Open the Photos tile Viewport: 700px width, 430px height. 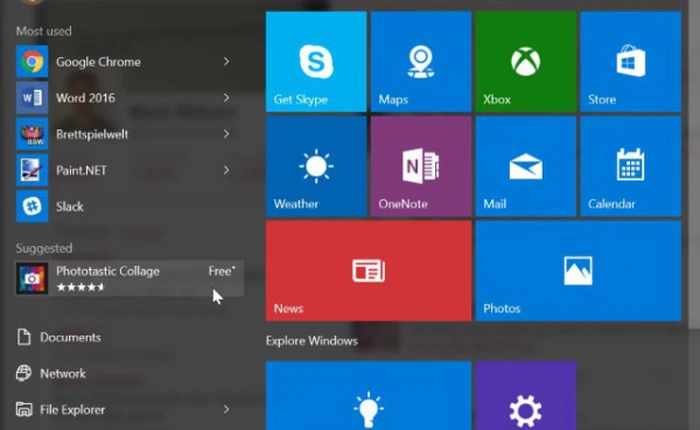click(579, 271)
